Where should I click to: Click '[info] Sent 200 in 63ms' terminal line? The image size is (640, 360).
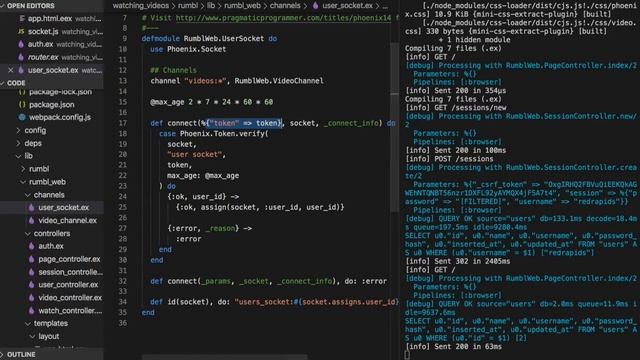coord(453,347)
